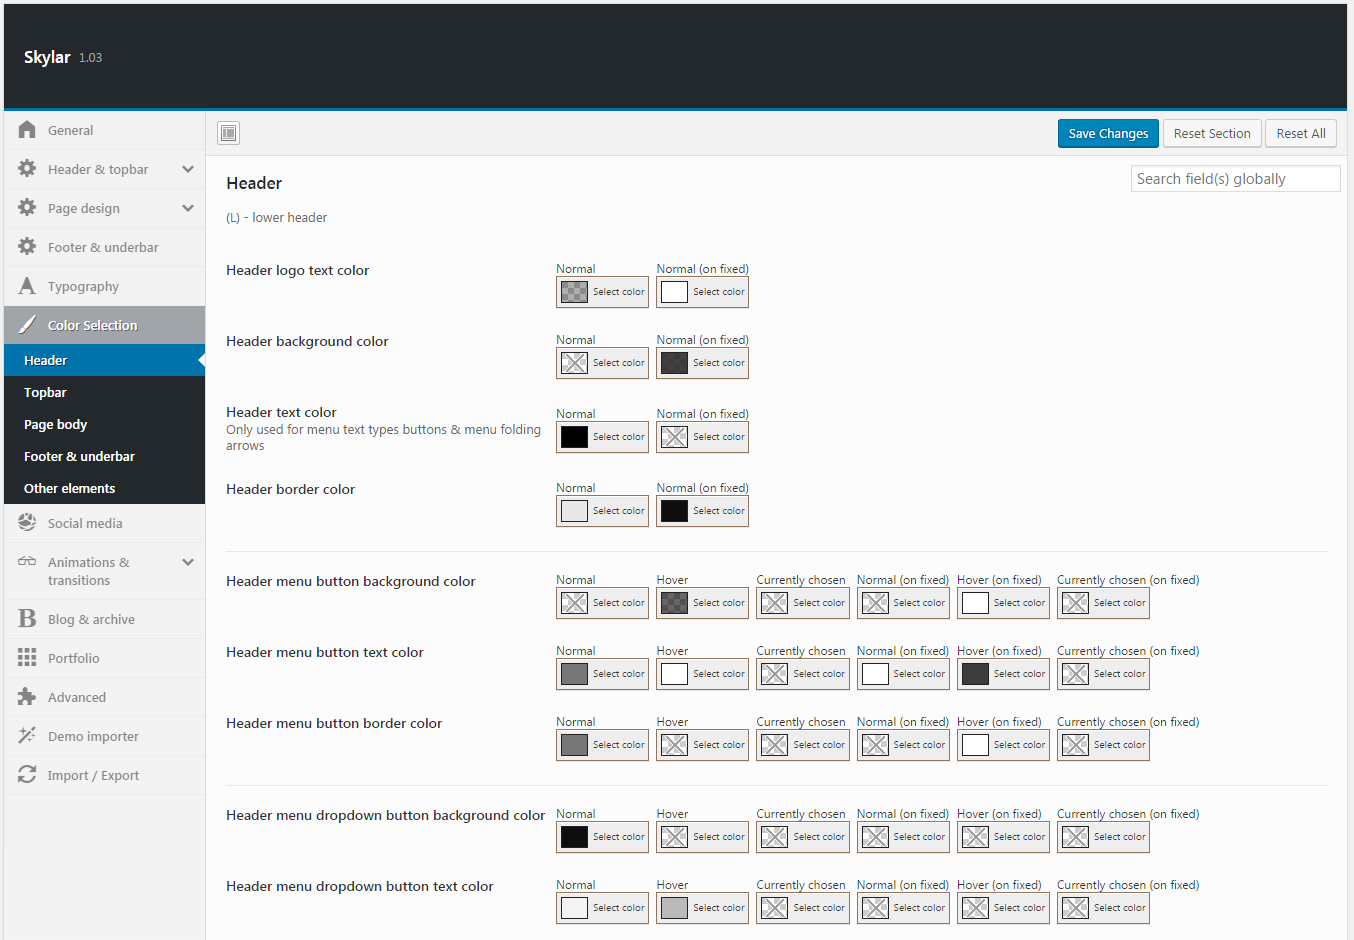Viewport: 1354px width, 940px height.
Task: Open the Social media section
Action: click(104, 523)
